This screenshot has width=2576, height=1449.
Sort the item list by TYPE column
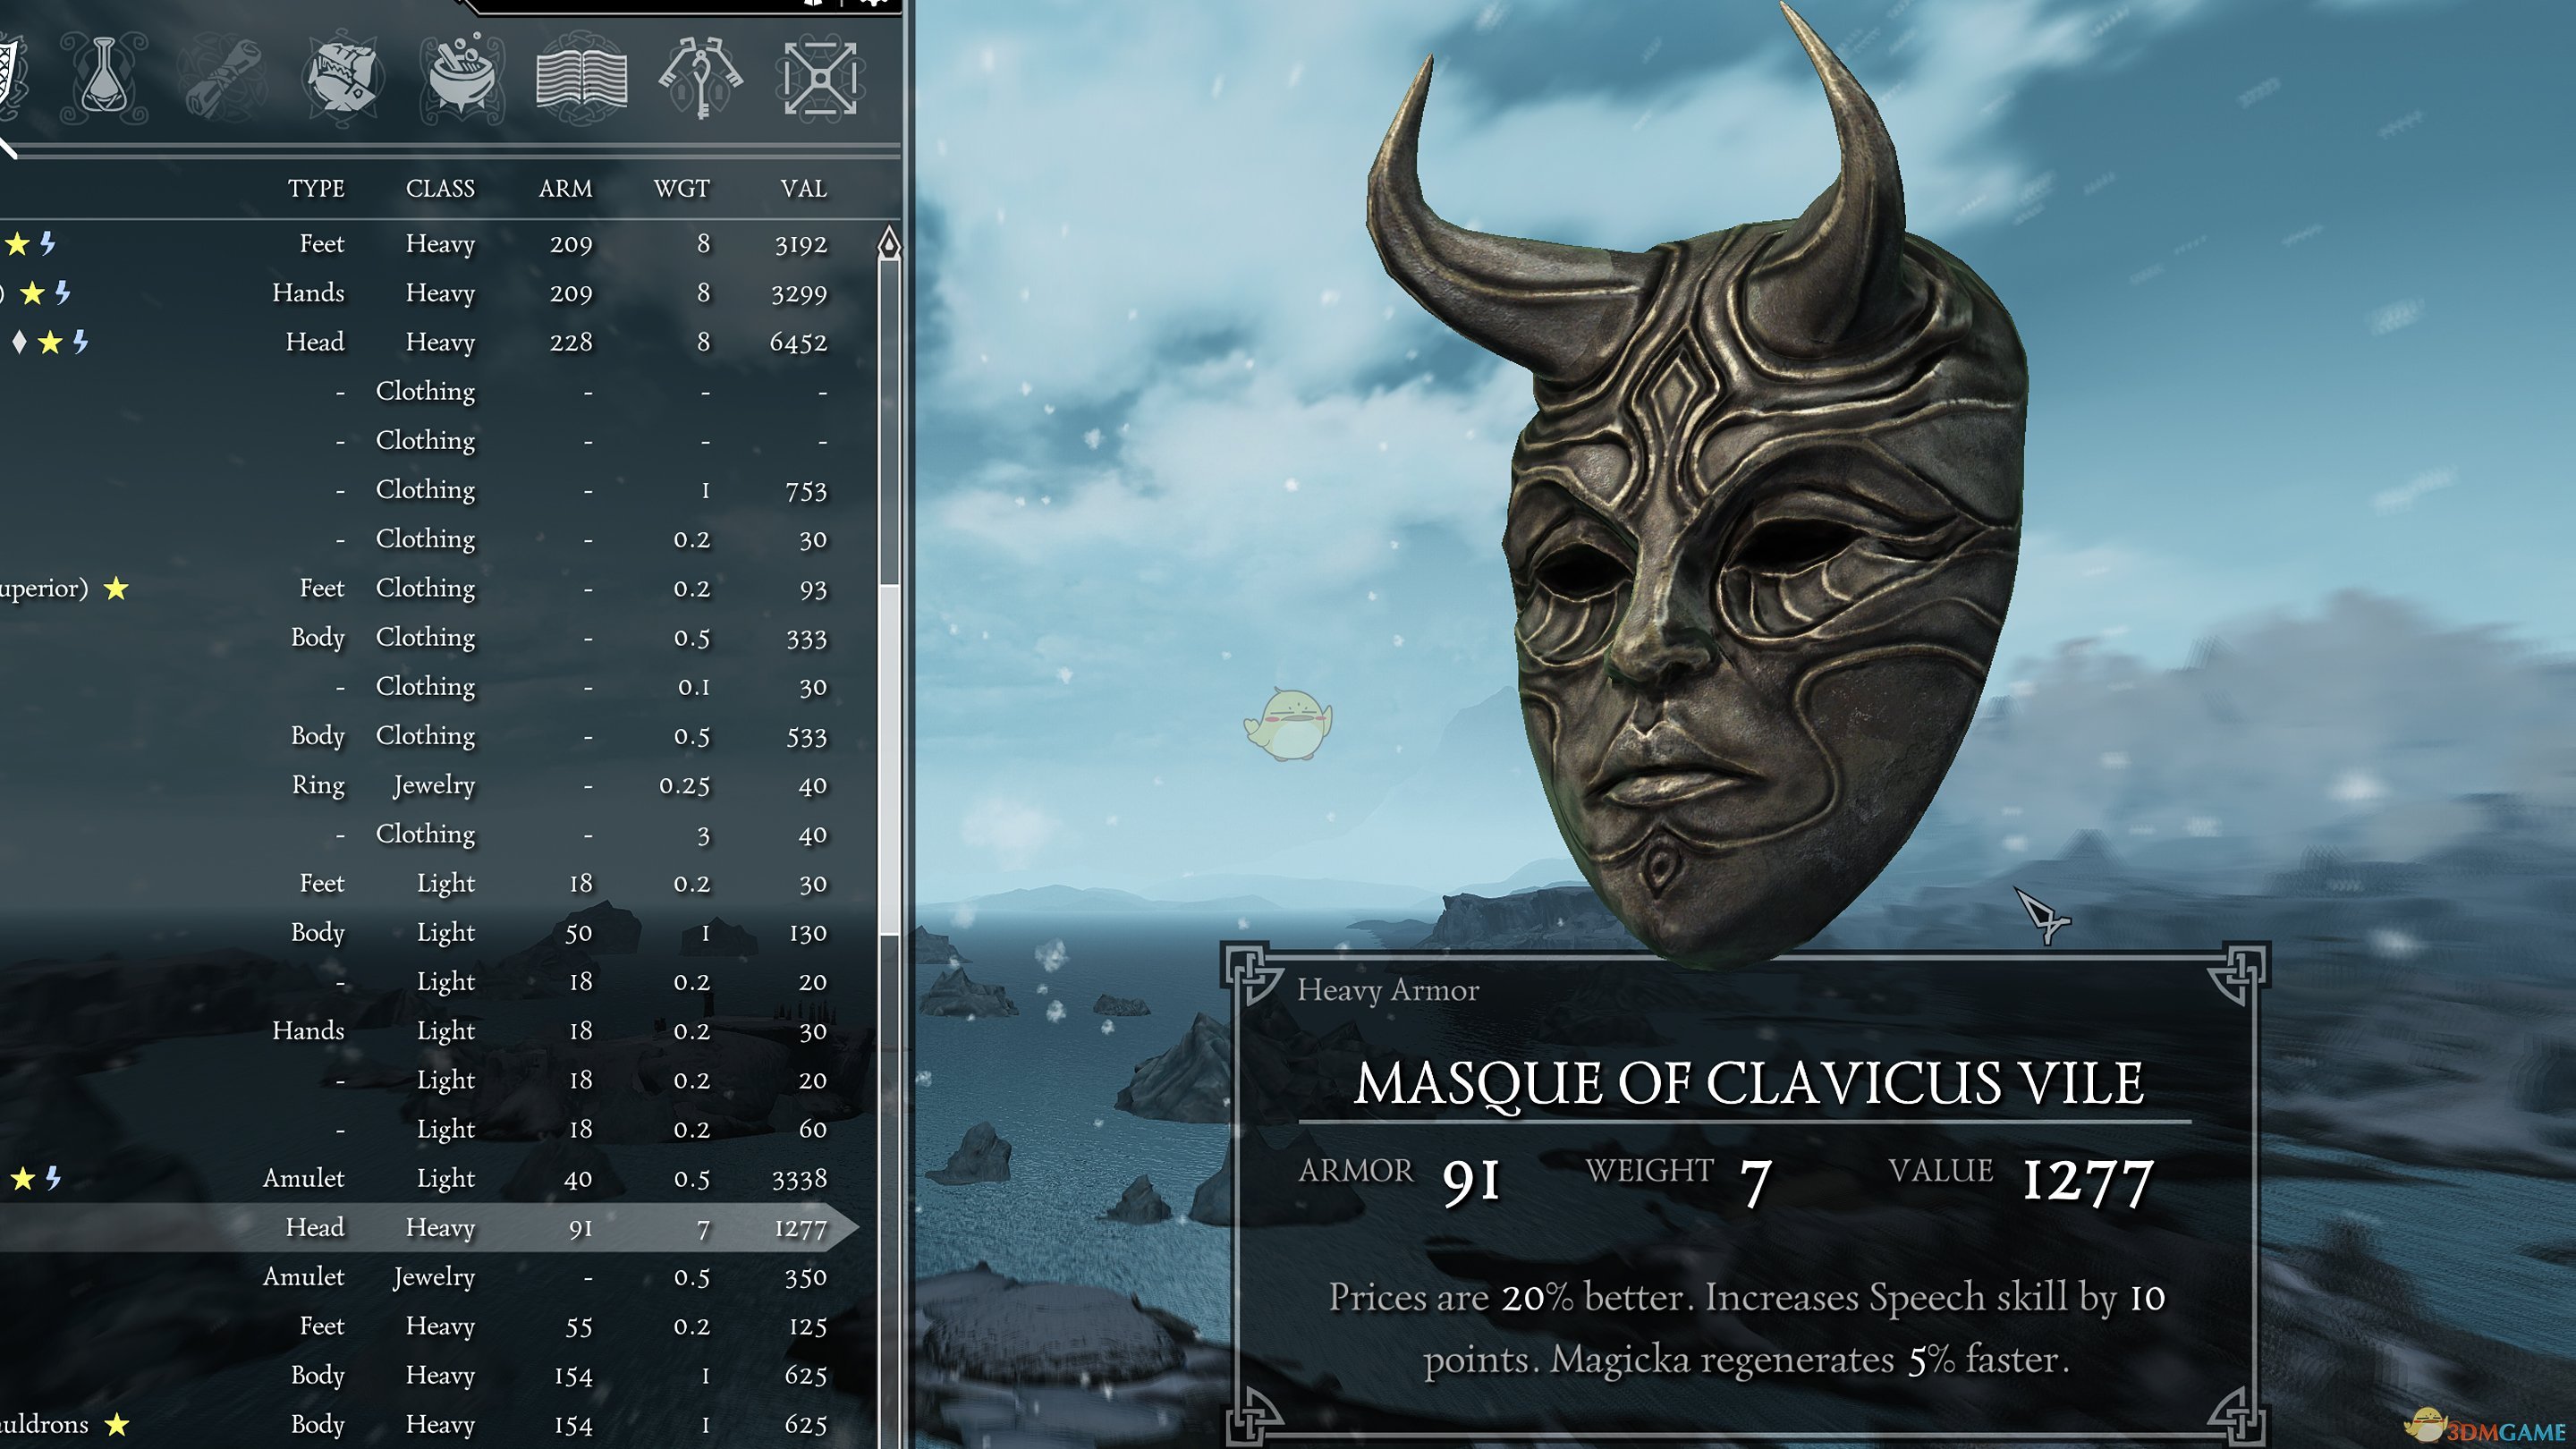click(x=316, y=188)
